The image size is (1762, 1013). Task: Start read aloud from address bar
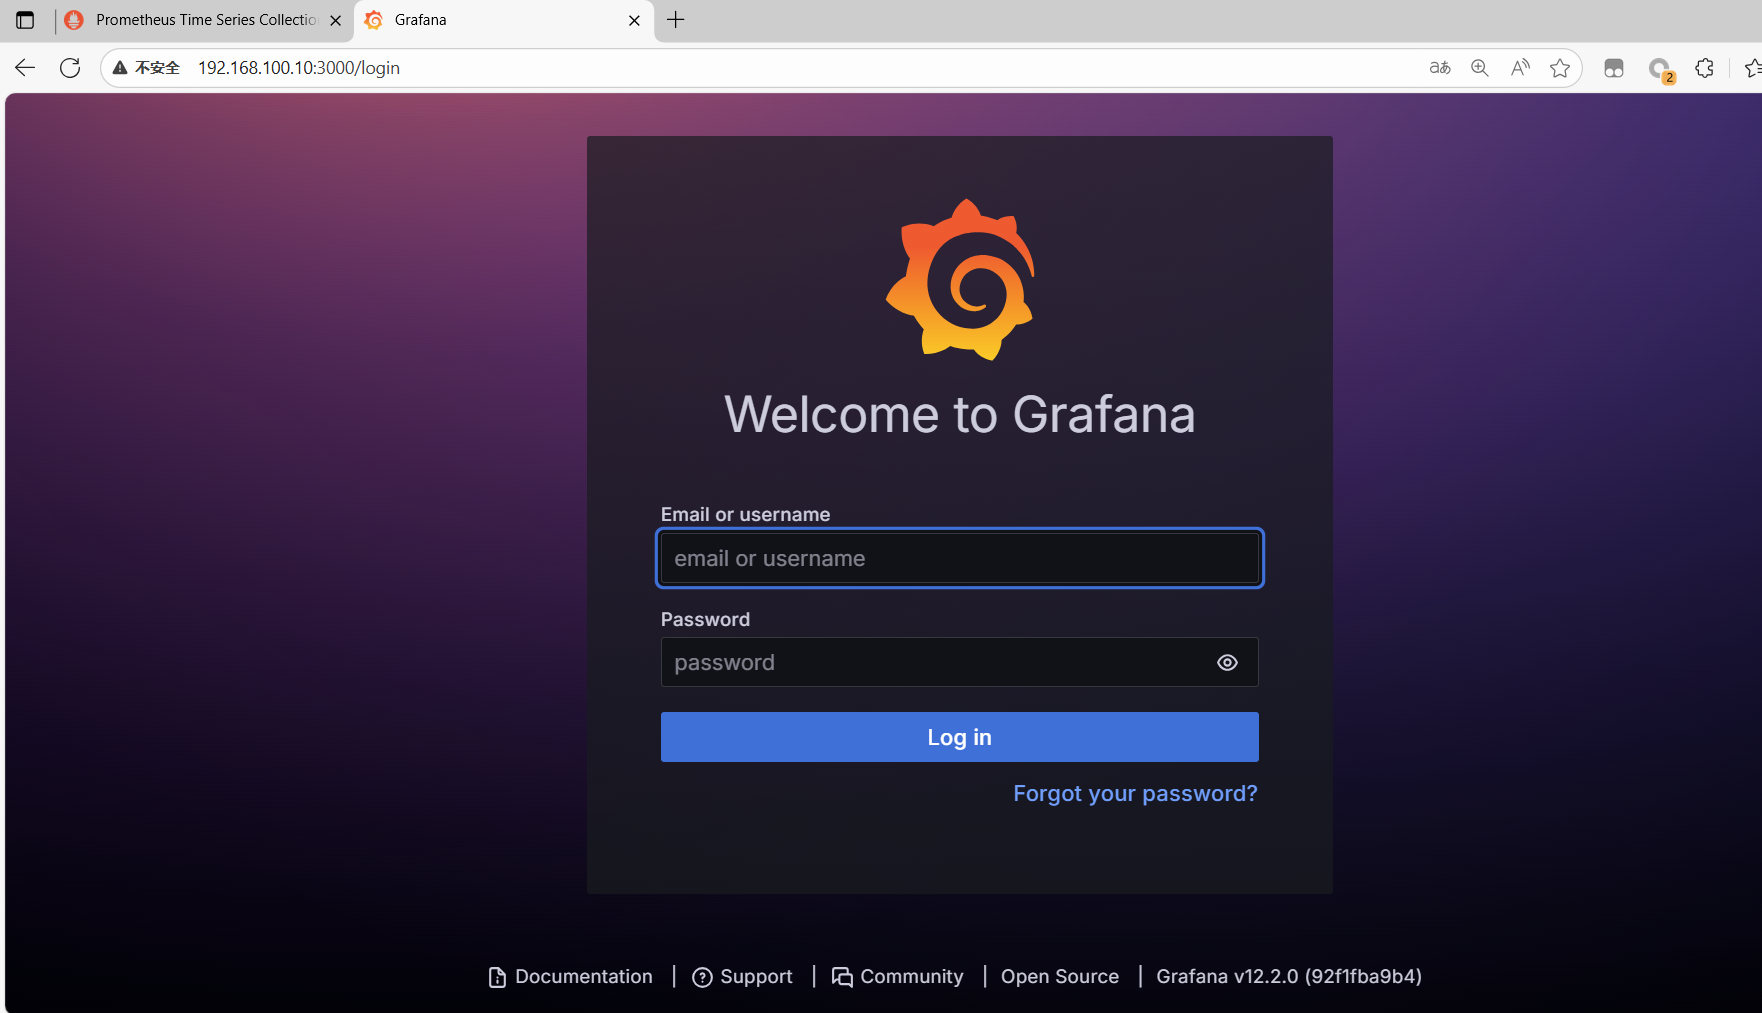click(x=1520, y=68)
